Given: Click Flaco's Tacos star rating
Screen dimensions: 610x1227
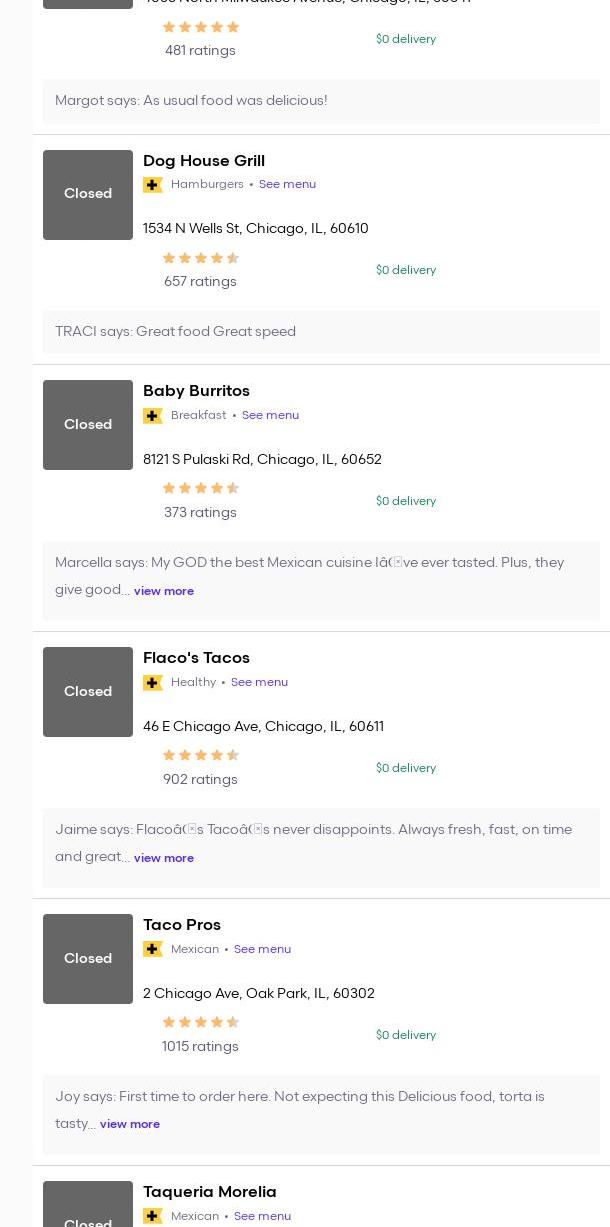Looking at the screenshot, I should pyautogui.click(x=200, y=755).
